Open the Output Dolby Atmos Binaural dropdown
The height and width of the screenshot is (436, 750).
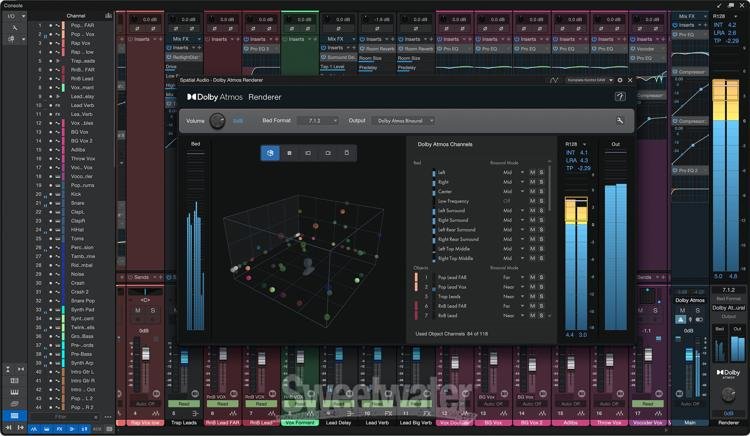(404, 121)
